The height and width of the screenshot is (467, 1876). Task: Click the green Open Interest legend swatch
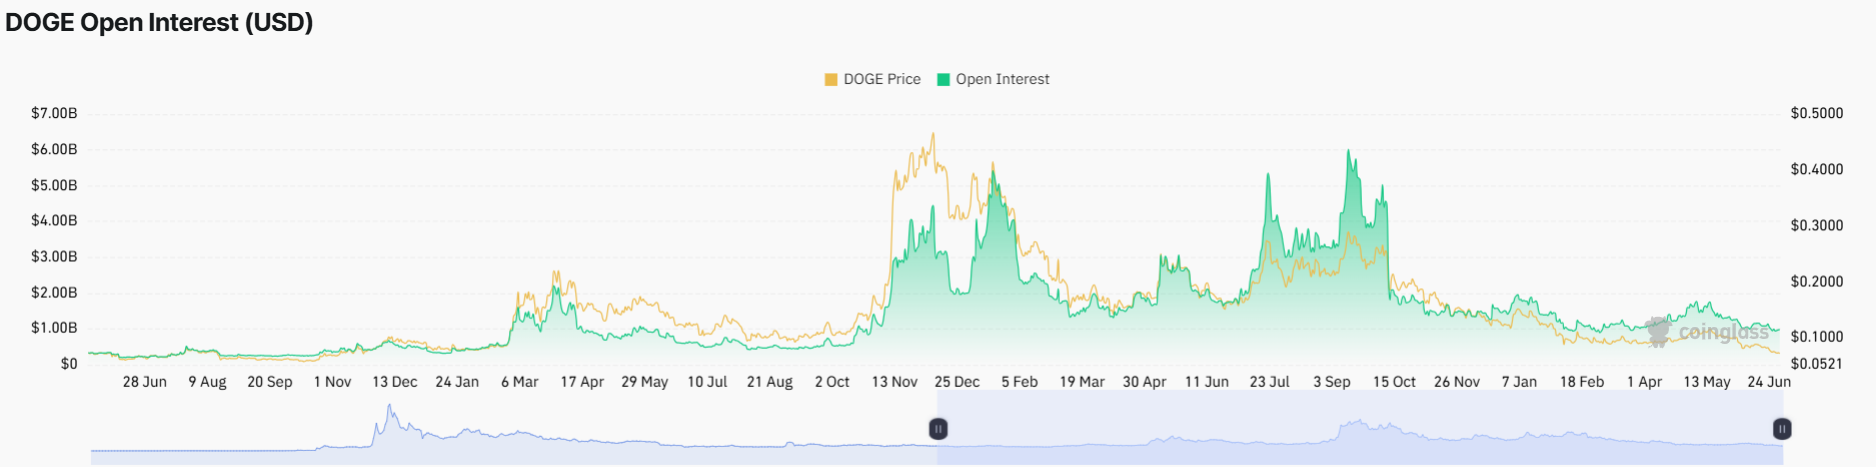point(943,80)
